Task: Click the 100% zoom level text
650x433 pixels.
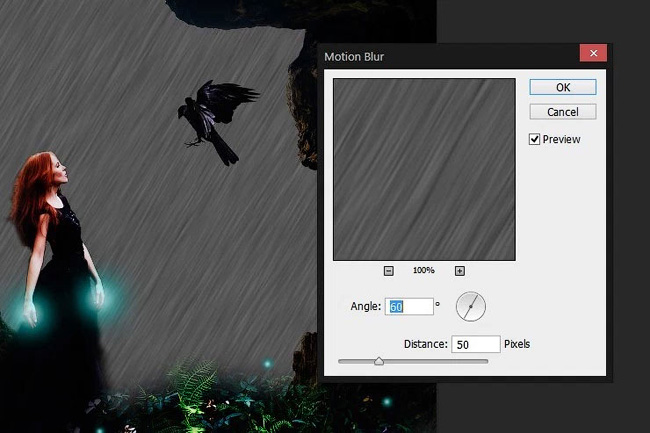Action: point(424,271)
